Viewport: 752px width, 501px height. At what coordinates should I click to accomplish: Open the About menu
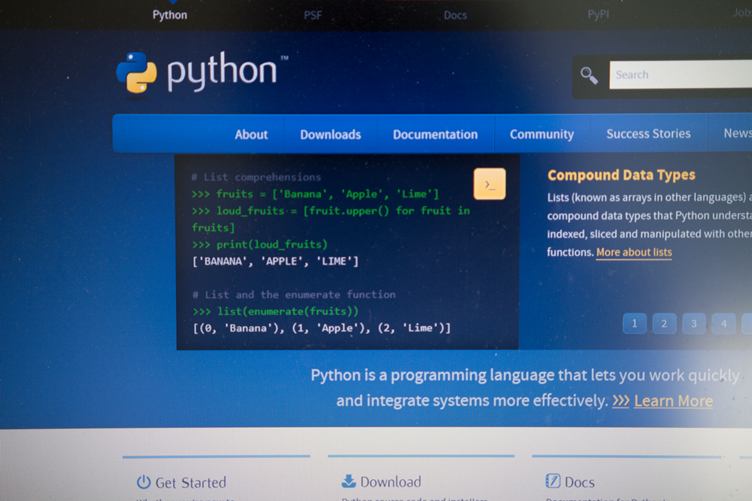pos(251,135)
